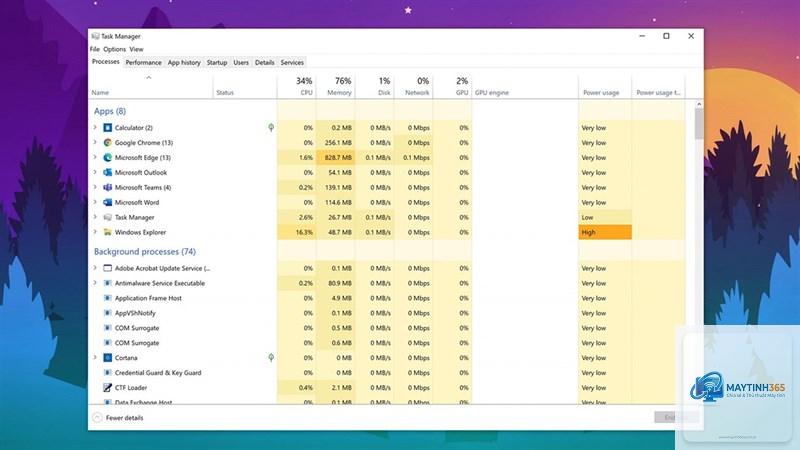Sort by the Name column header
The height and width of the screenshot is (450, 800).
point(151,86)
